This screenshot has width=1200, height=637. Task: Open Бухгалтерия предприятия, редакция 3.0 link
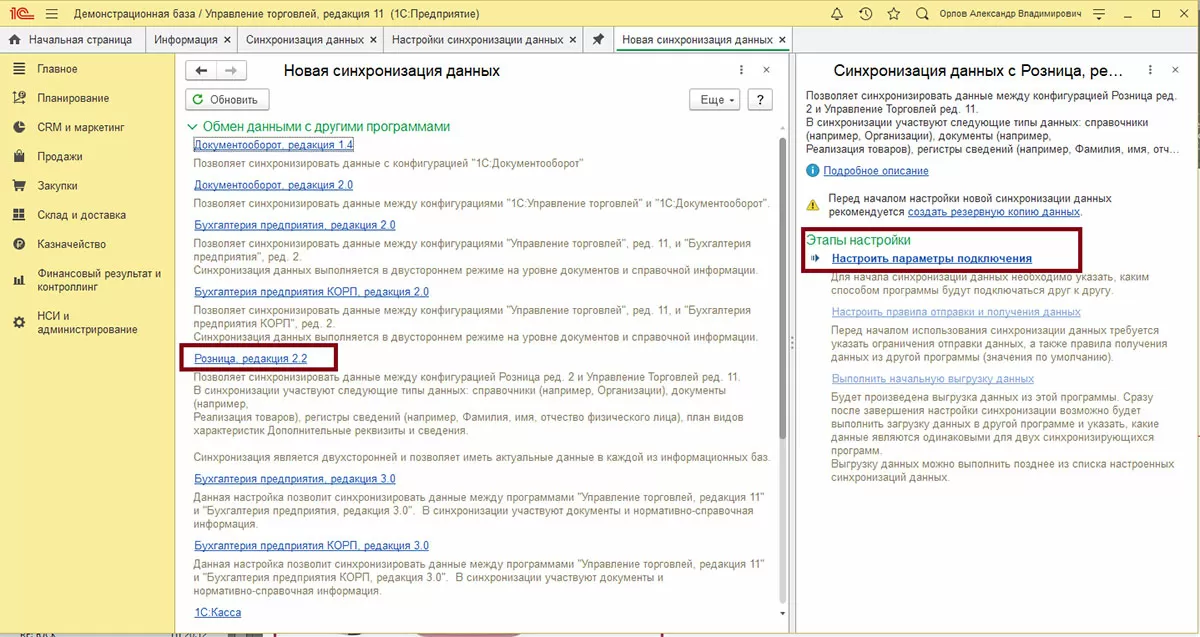pyautogui.click(x=295, y=478)
